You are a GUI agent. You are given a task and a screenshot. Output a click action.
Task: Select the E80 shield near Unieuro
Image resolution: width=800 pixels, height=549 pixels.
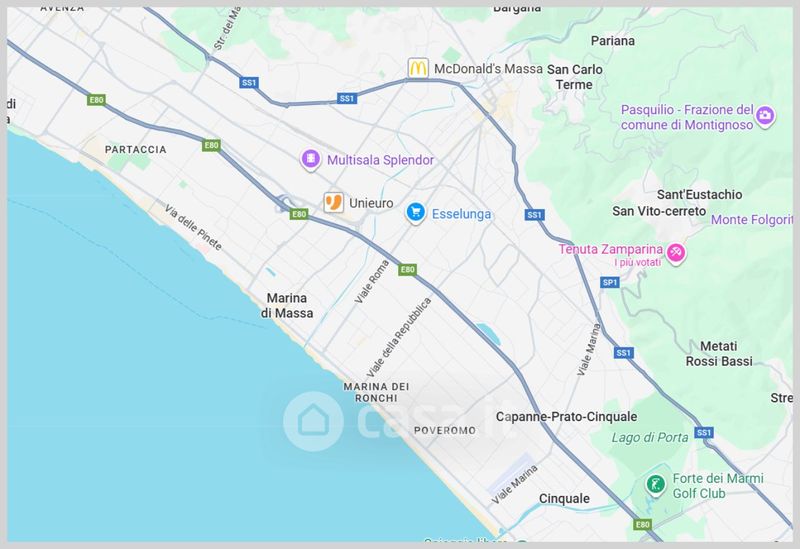299,214
